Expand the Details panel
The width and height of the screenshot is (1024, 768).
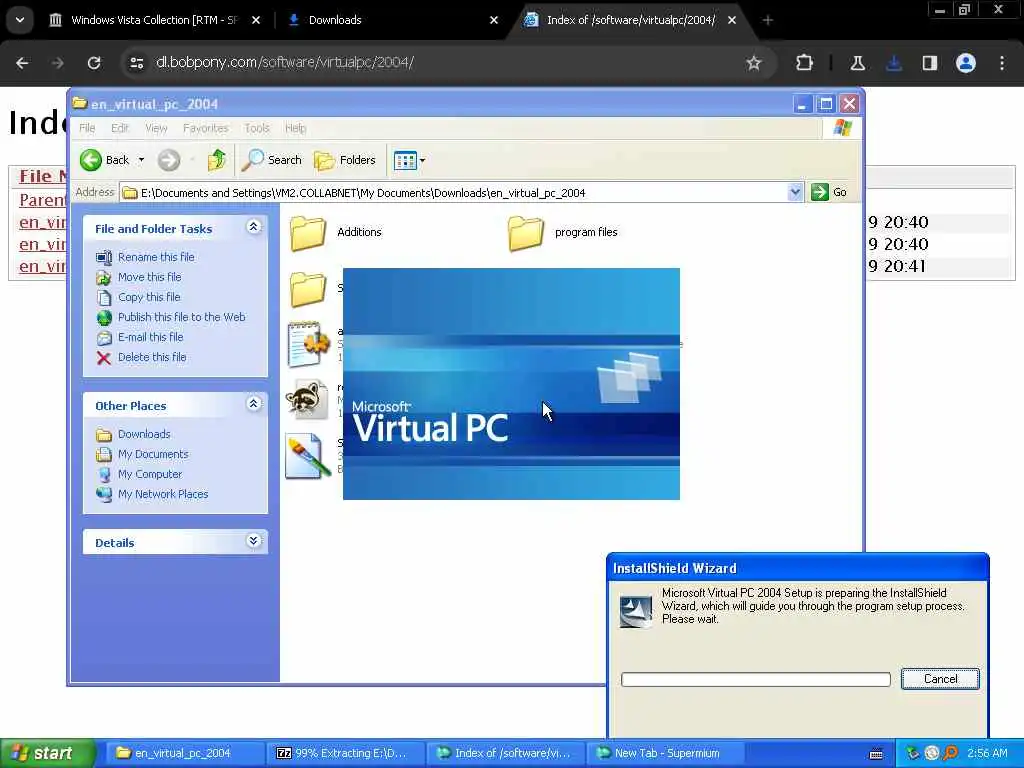click(253, 541)
